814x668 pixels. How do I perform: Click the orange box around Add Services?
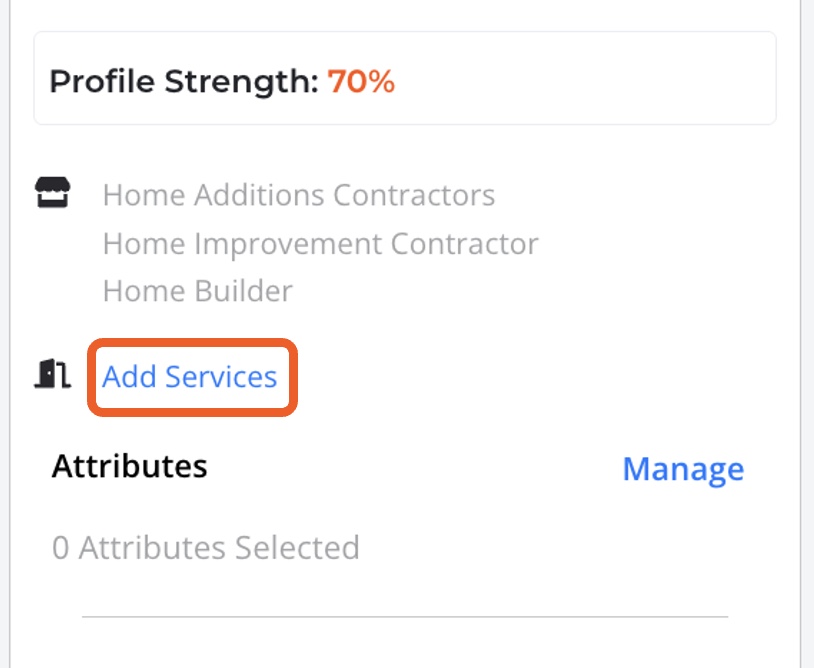293,377
